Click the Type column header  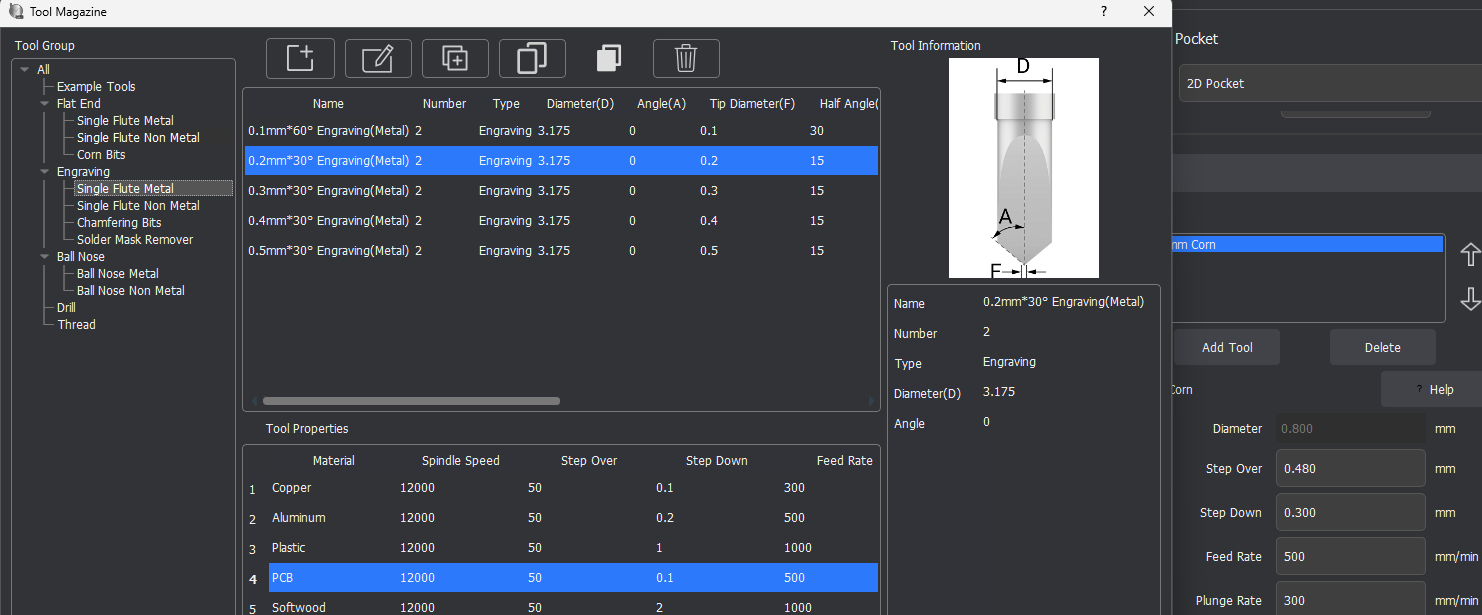[x=506, y=104]
